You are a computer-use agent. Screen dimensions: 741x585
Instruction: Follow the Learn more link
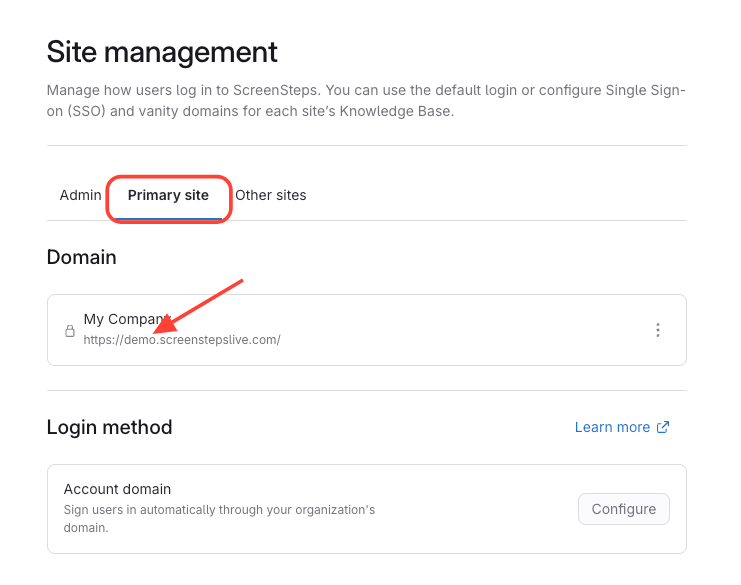[612, 427]
